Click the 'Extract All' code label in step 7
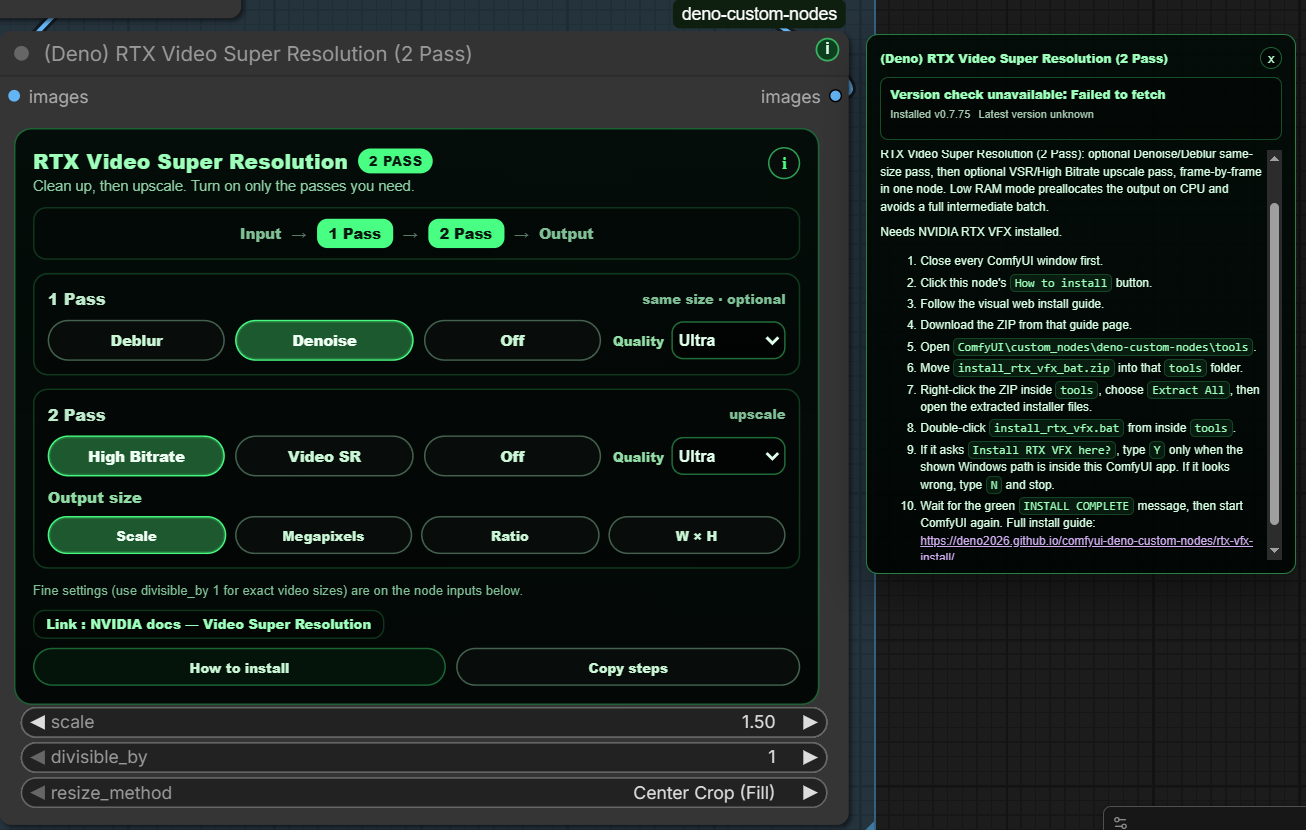Image resolution: width=1306 pixels, height=830 pixels. tap(1189, 390)
